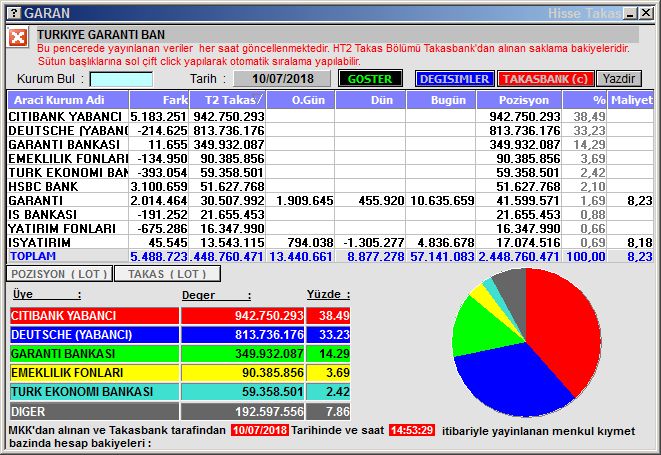Click green GARANTI BANKASI legend entry
Image resolution: width=661 pixels, height=455 pixels.
tap(94, 353)
